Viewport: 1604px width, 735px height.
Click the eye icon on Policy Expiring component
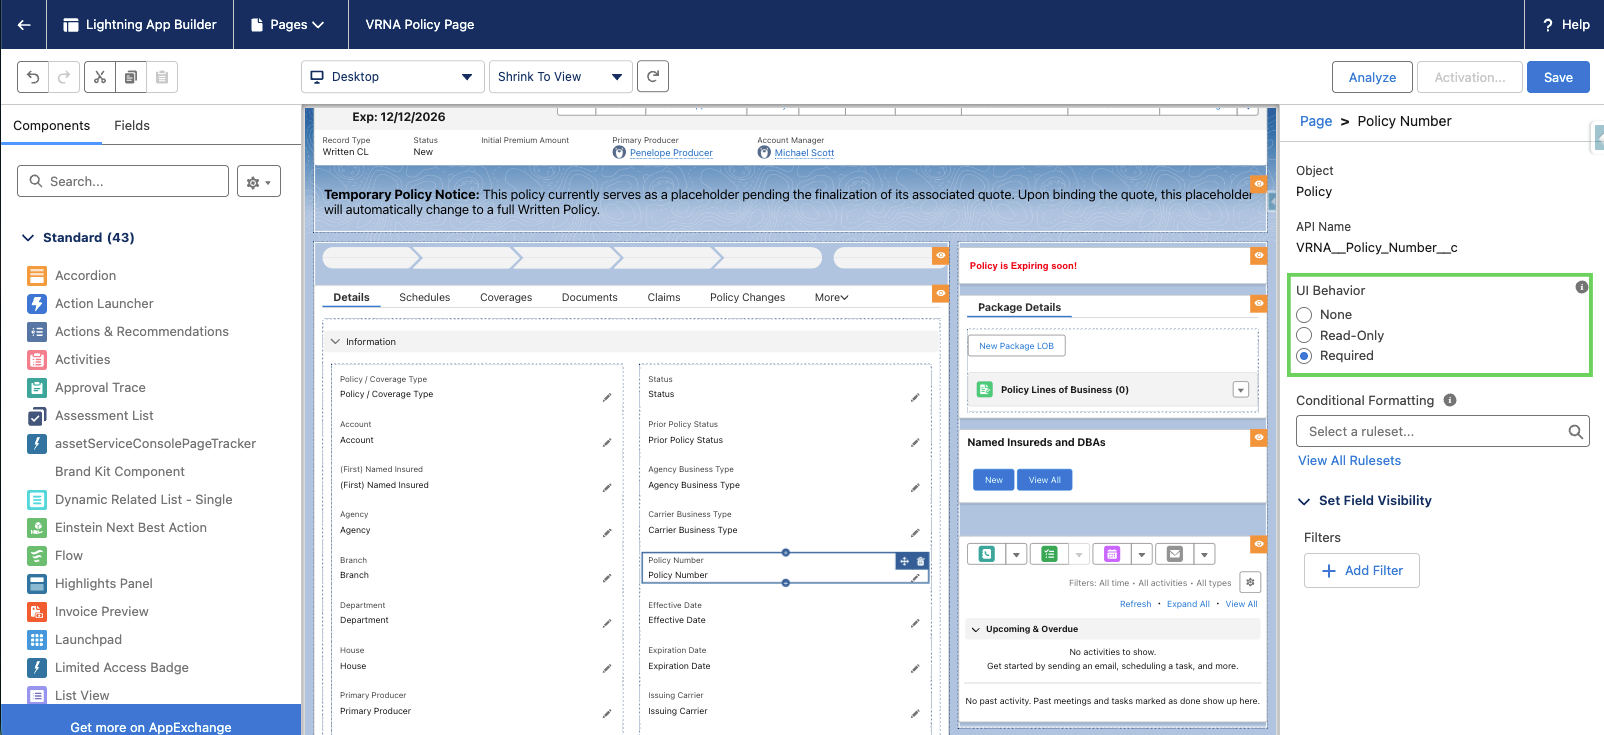click(1259, 256)
